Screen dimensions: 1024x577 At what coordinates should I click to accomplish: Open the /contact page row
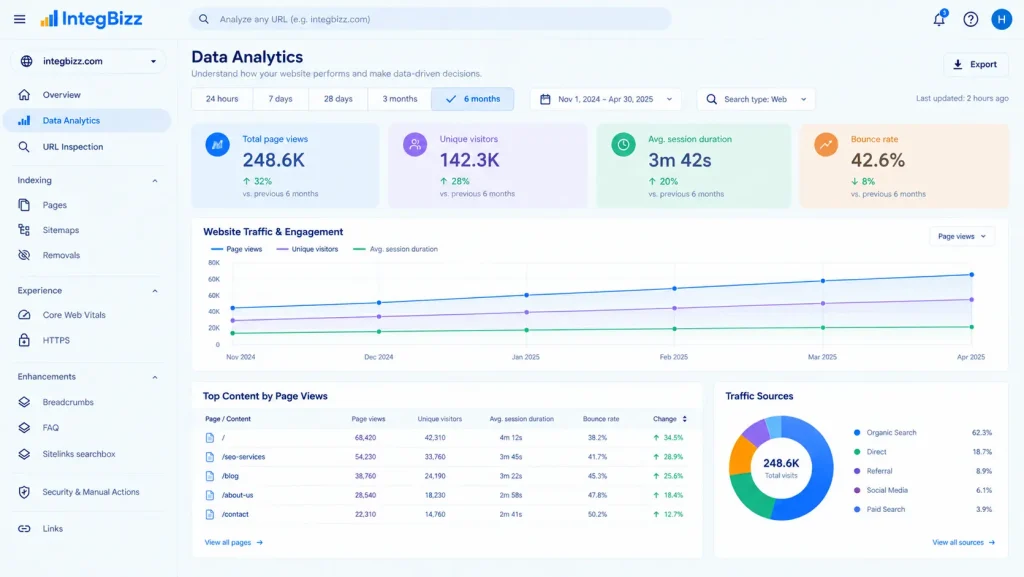(445, 514)
